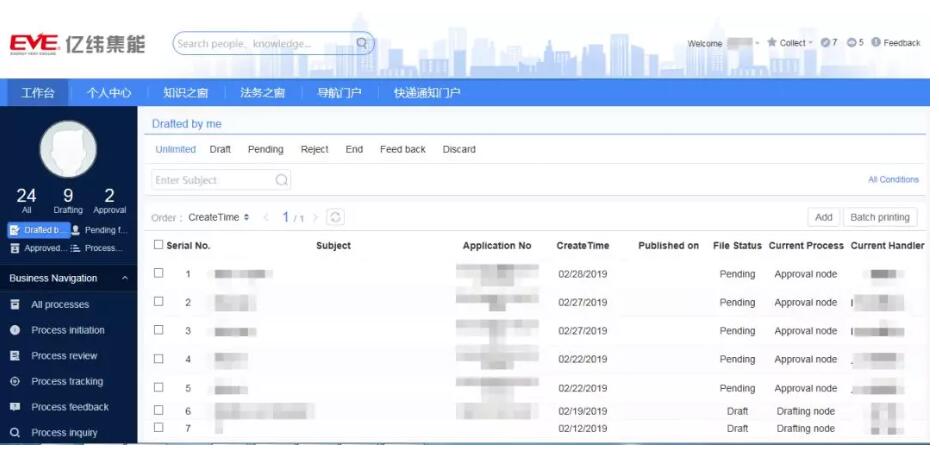Go to previous page arrow

pos(266,217)
